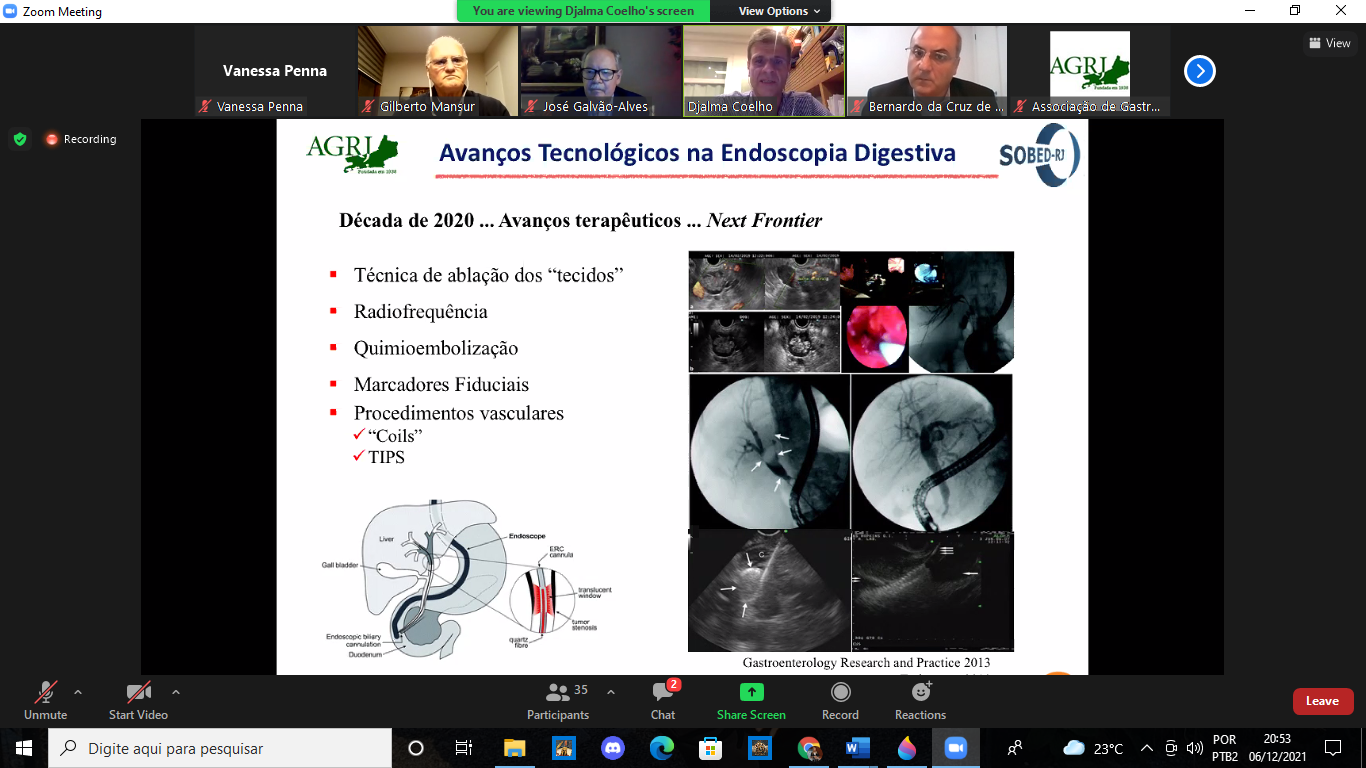
Task: Open the View layout menu
Action: coord(1329,43)
